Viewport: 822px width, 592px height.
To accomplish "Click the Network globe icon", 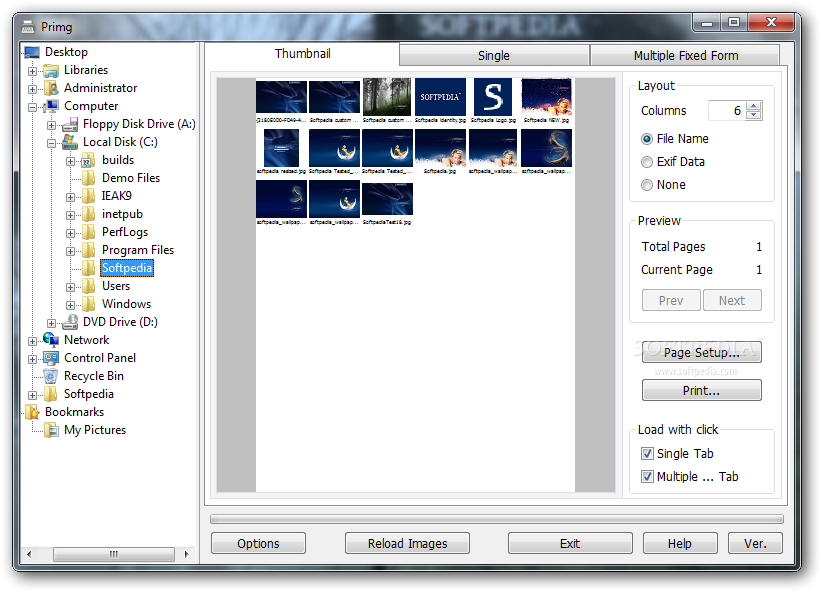I will [x=51, y=340].
